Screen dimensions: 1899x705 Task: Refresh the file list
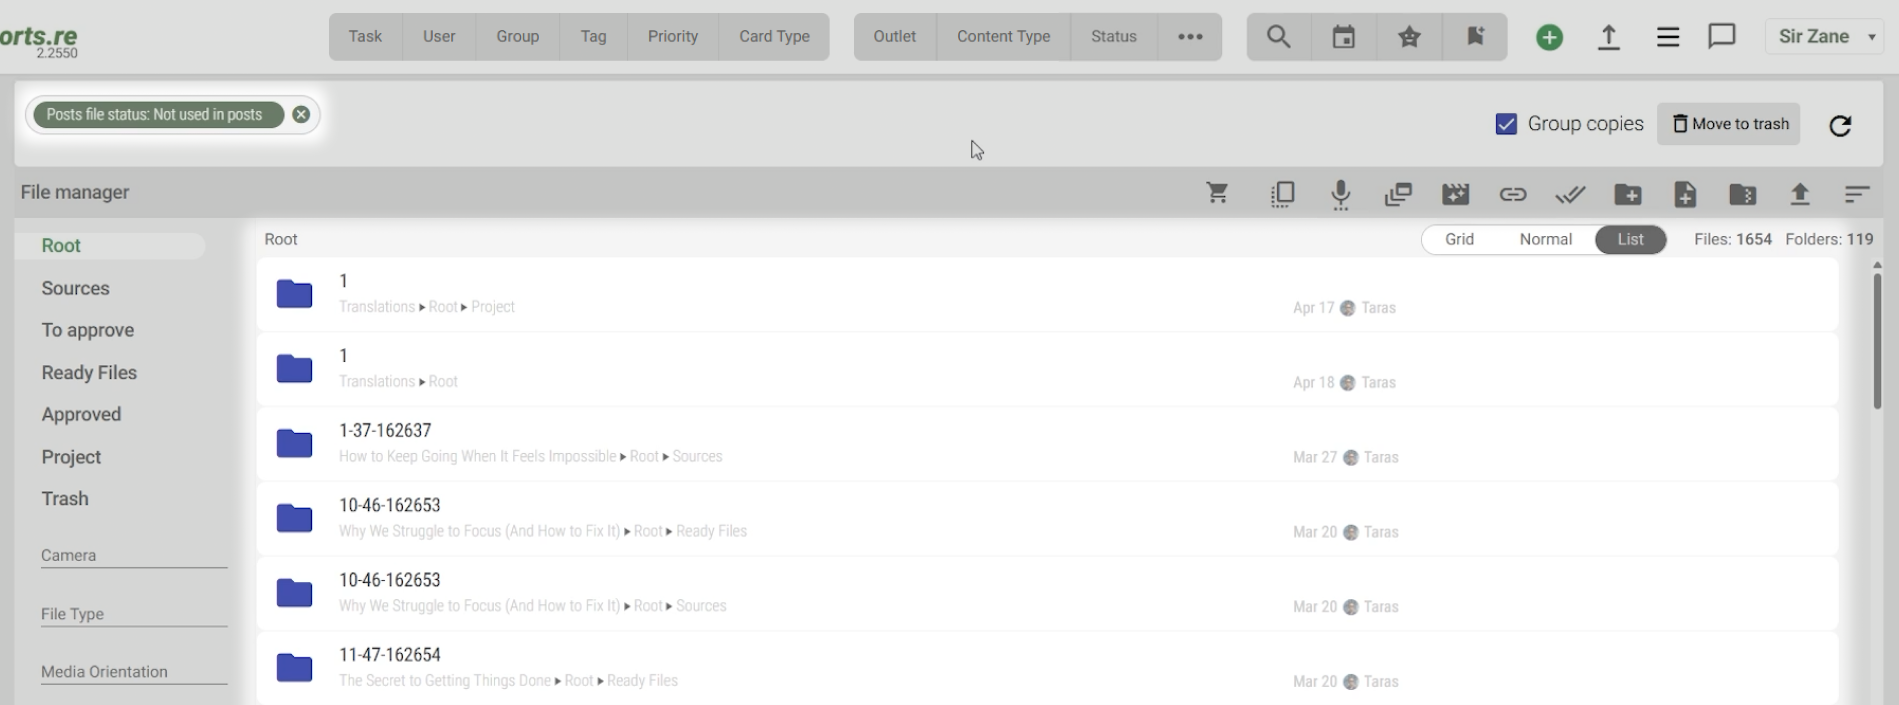pos(1840,125)
